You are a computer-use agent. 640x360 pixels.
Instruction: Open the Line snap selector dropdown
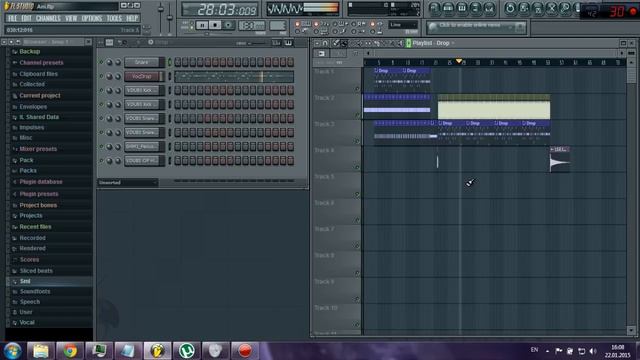pos(403,25)
